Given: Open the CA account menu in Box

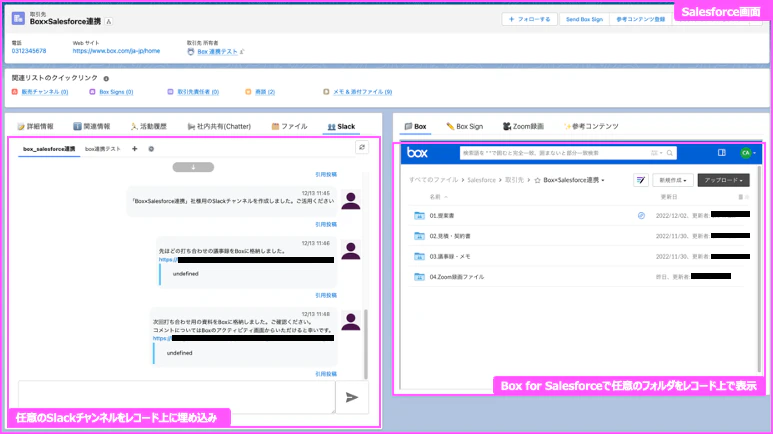Looking at the screenshot, I should pos(748,153).
